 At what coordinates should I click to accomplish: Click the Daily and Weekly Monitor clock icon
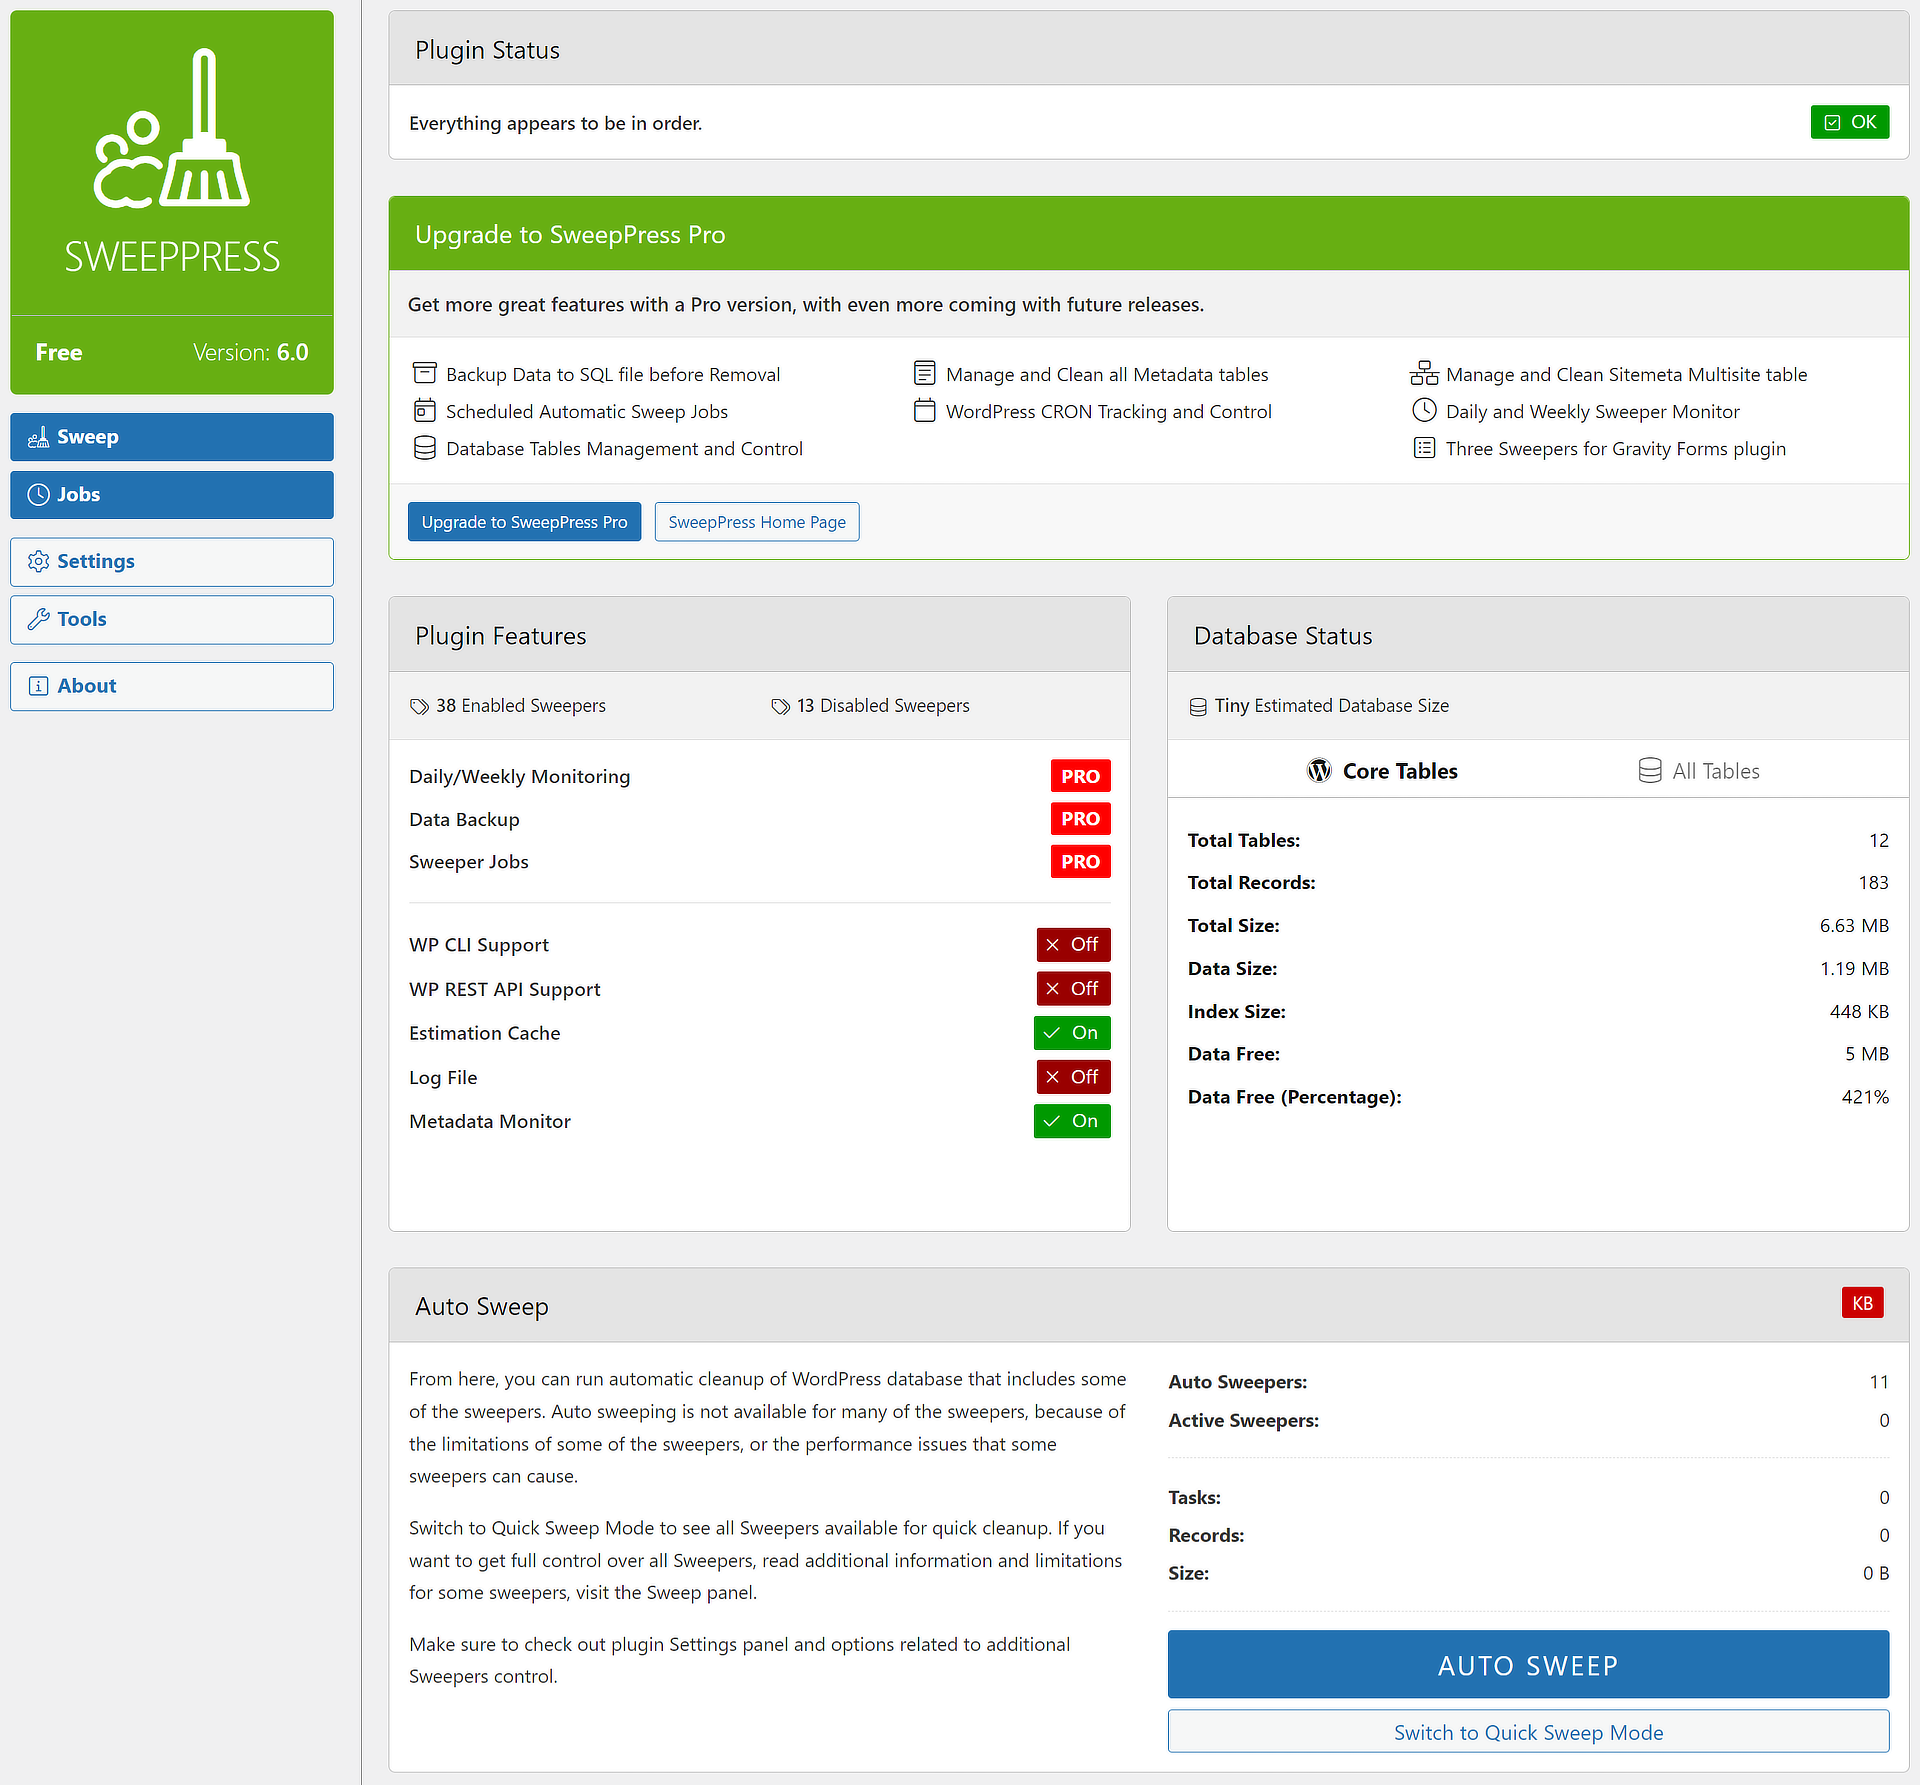tap(1424, 410)
